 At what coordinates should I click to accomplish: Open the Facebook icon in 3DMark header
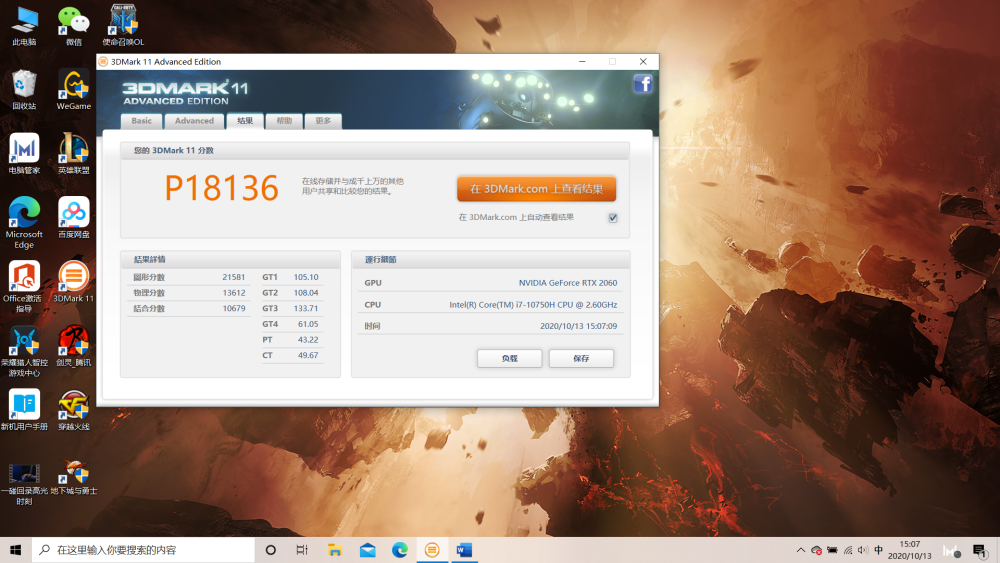pos(643,84)
